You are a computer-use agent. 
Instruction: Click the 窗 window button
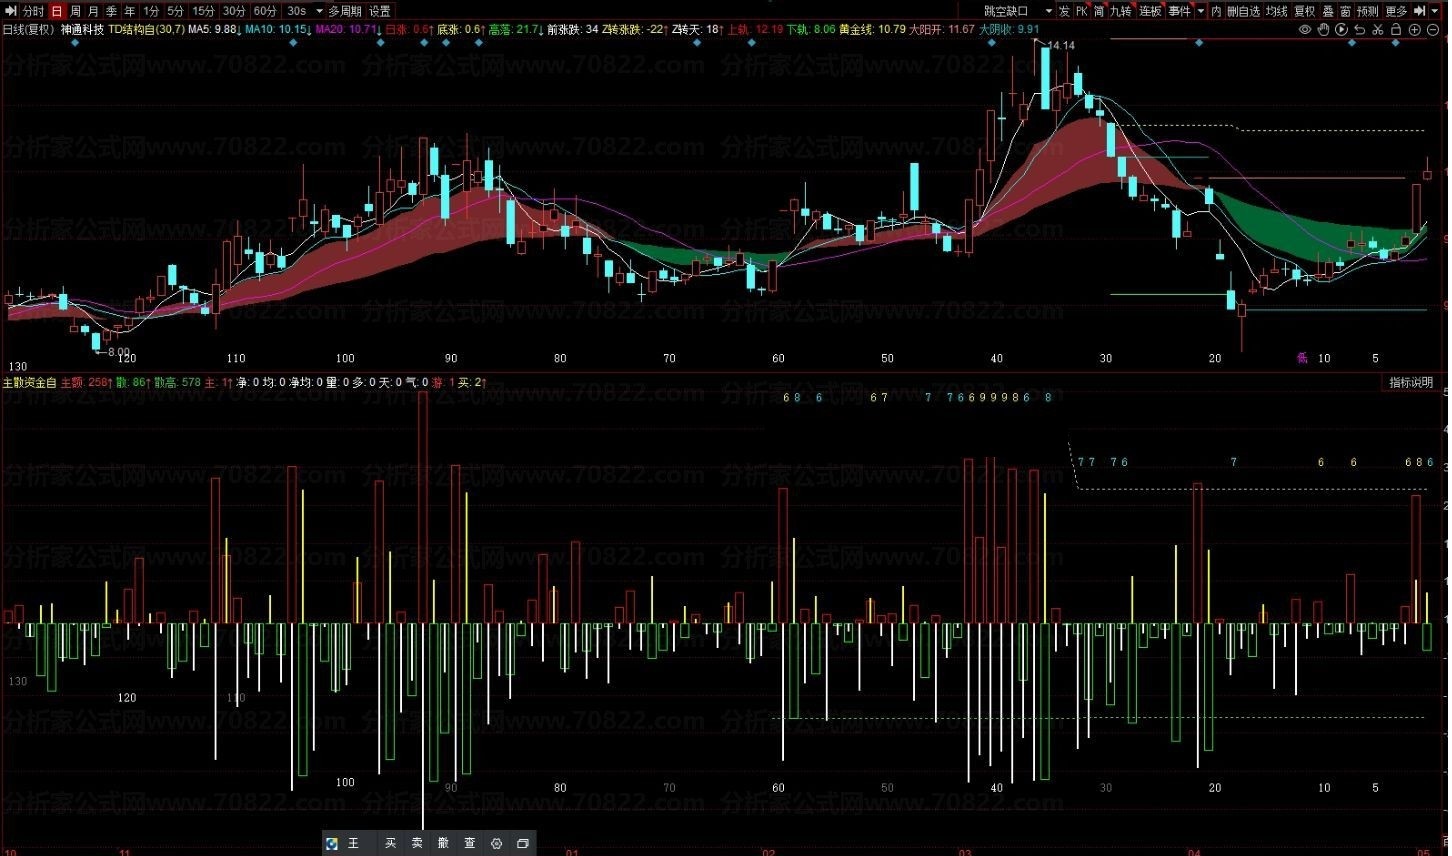tap(1345, 11)
